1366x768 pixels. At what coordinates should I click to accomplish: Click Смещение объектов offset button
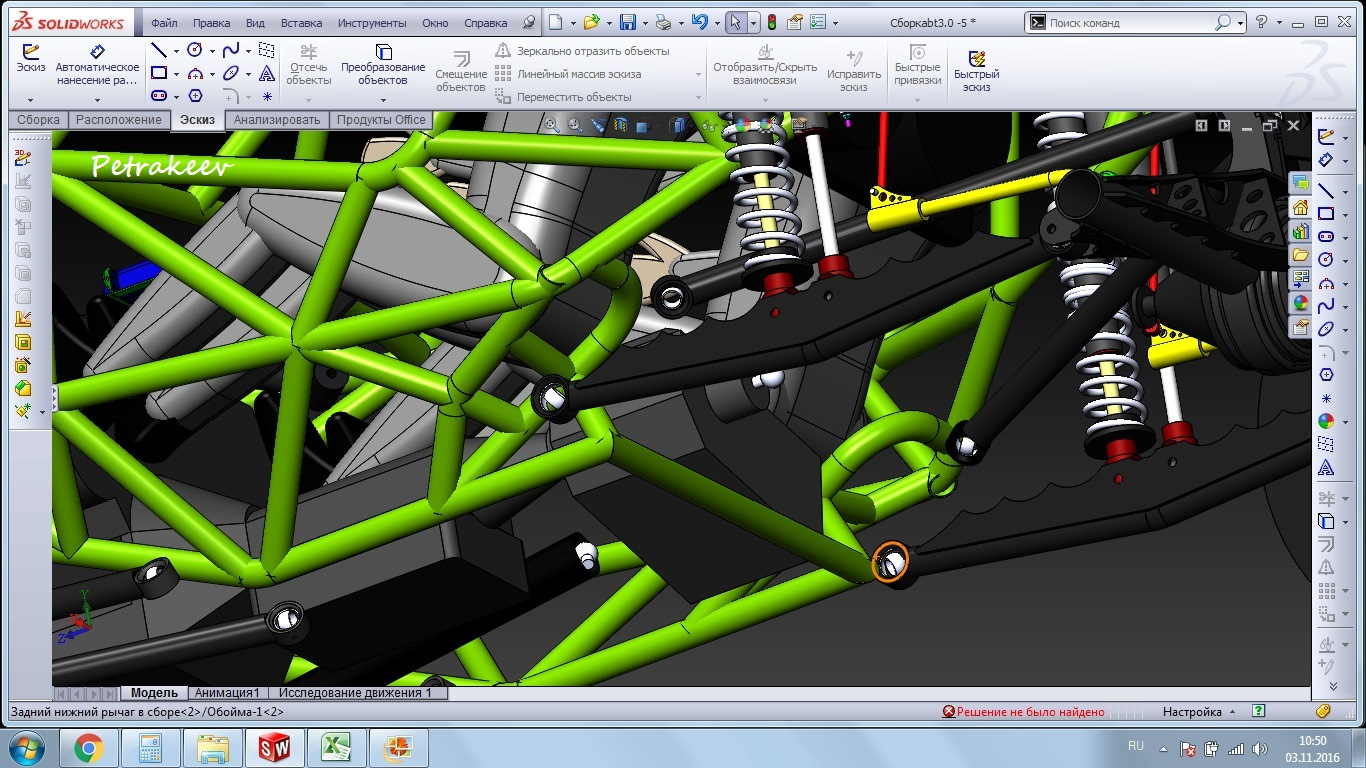pos(461,70)
